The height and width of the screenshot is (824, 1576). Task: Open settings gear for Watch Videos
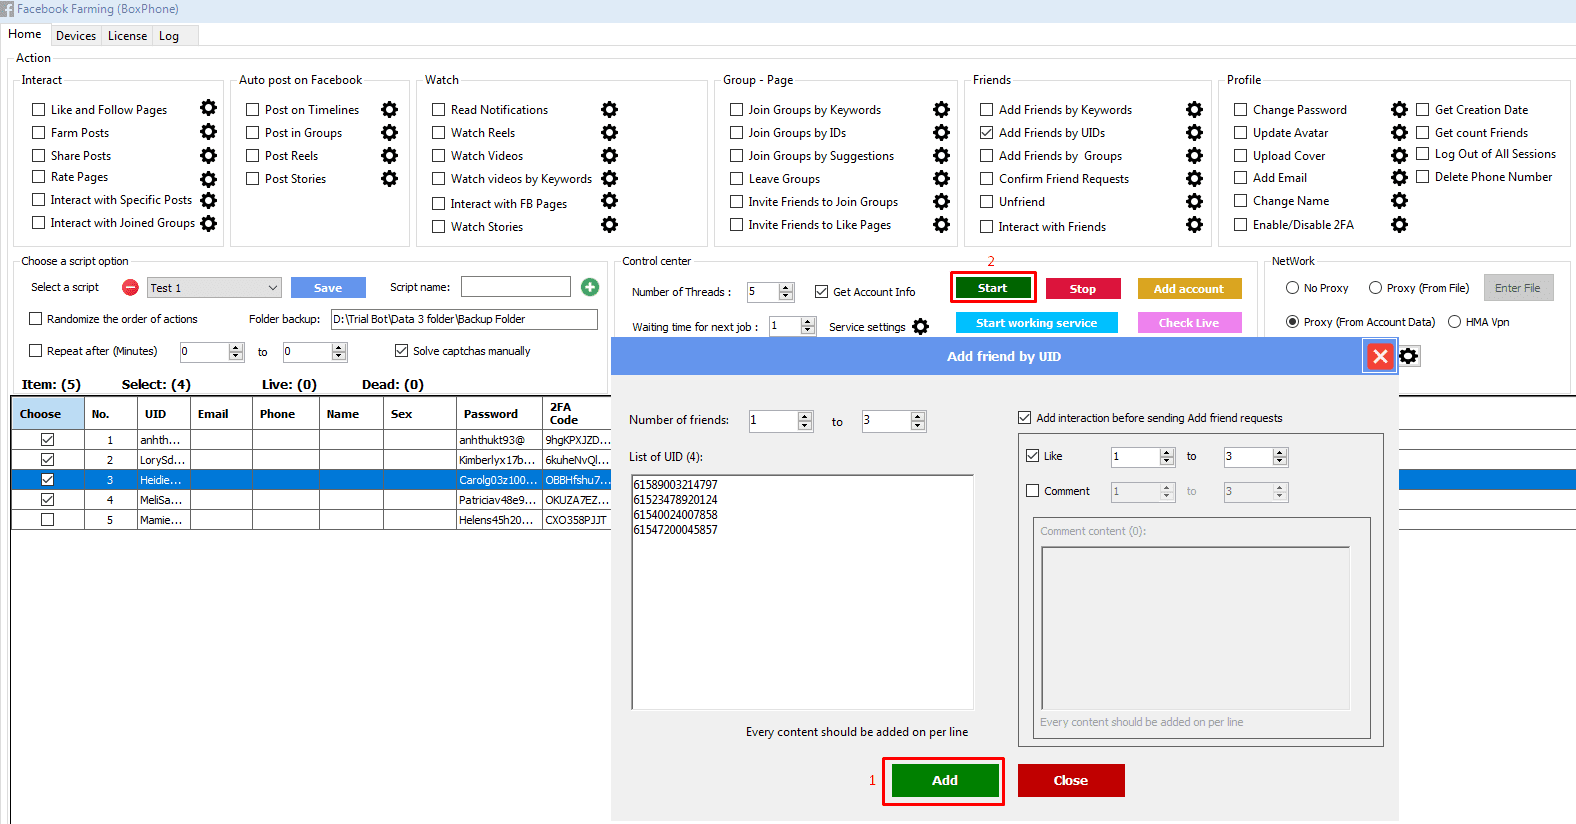[609, 155]
